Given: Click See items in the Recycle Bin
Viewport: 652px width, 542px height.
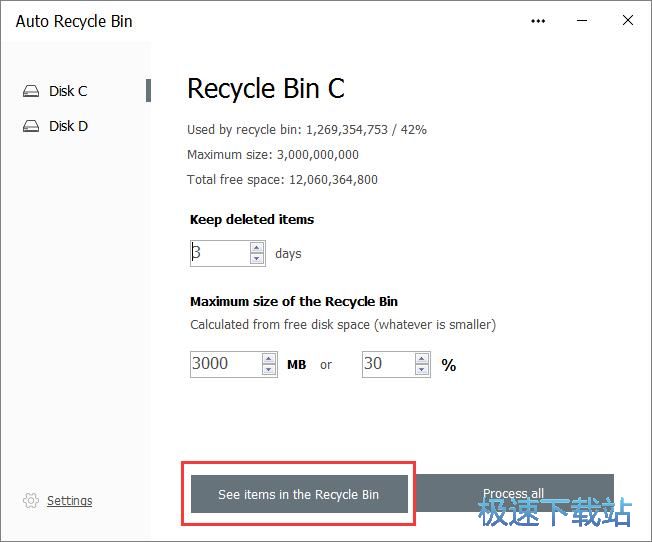Looking at the screenshot, I should 299,494.
